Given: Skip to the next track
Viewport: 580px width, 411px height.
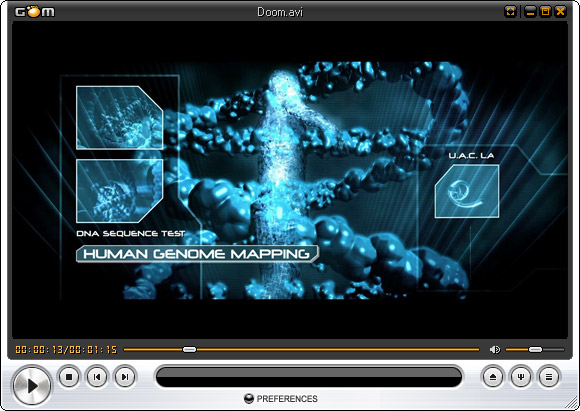Looking at the screenshot, I should click(125, 377).
